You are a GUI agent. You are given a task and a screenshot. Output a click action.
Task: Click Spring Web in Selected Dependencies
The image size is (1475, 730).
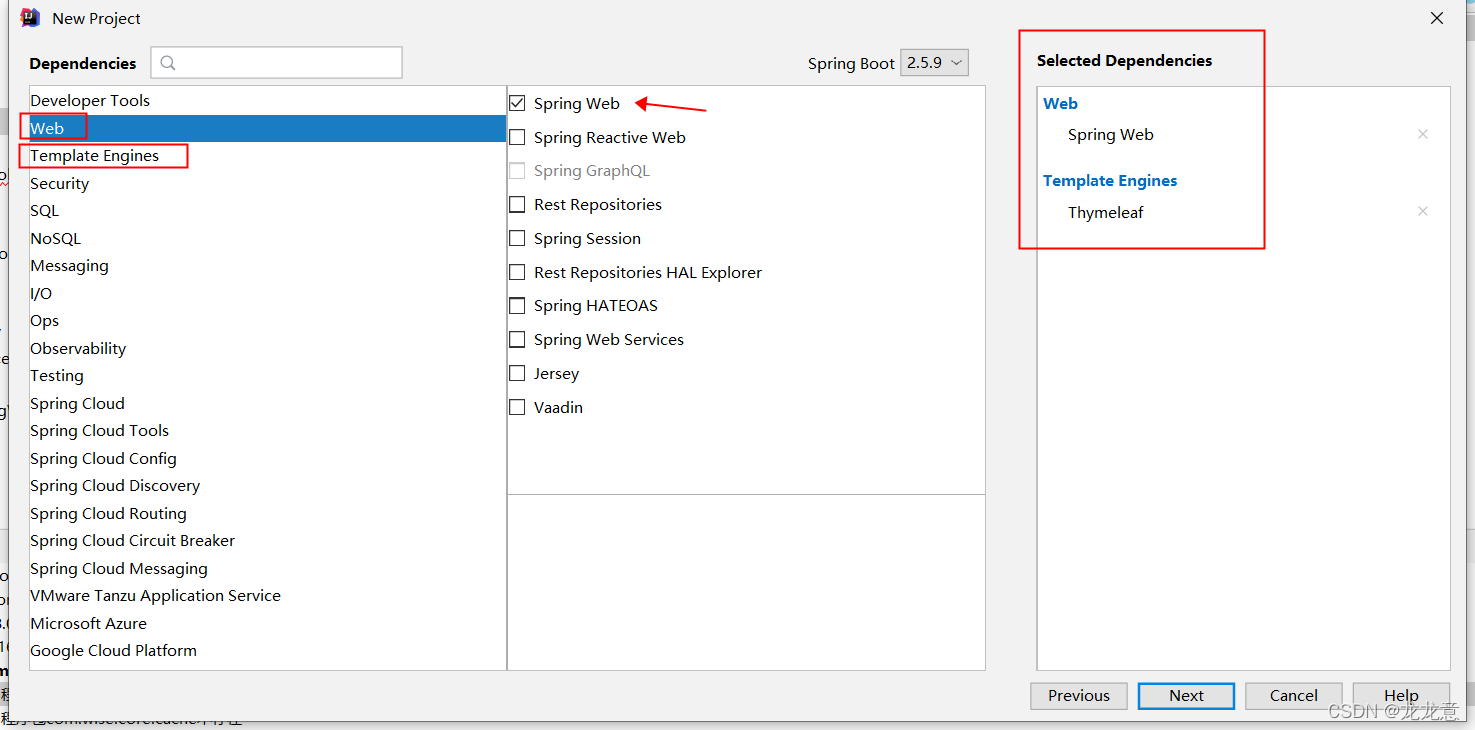click(x=1111, y=134)
